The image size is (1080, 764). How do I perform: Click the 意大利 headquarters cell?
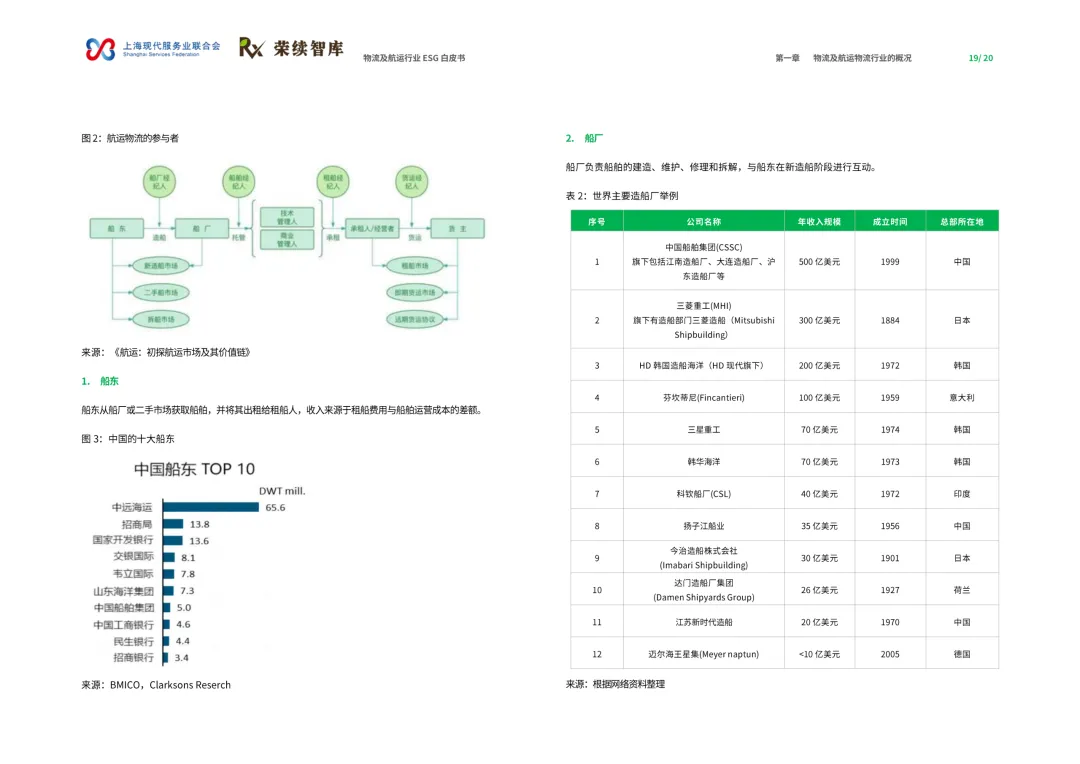[962, 398]
